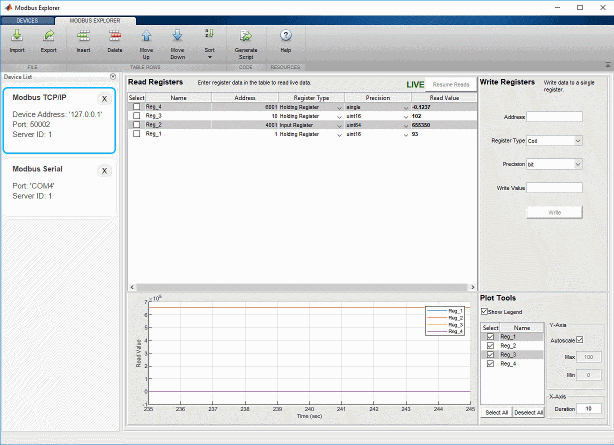The width and height of the screenshot is (614, 445).
Task: Open Register Type dropdown for Reg_3
Action: (339, 116)
